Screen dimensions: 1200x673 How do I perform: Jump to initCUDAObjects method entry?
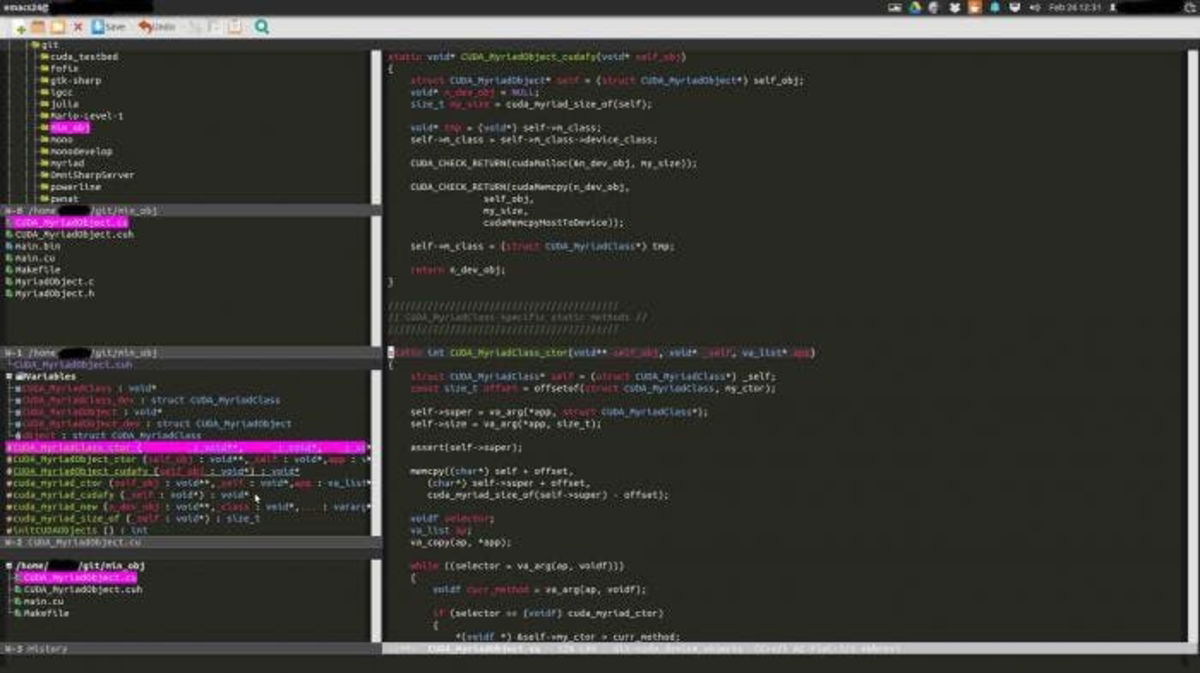tap(75, 531)
